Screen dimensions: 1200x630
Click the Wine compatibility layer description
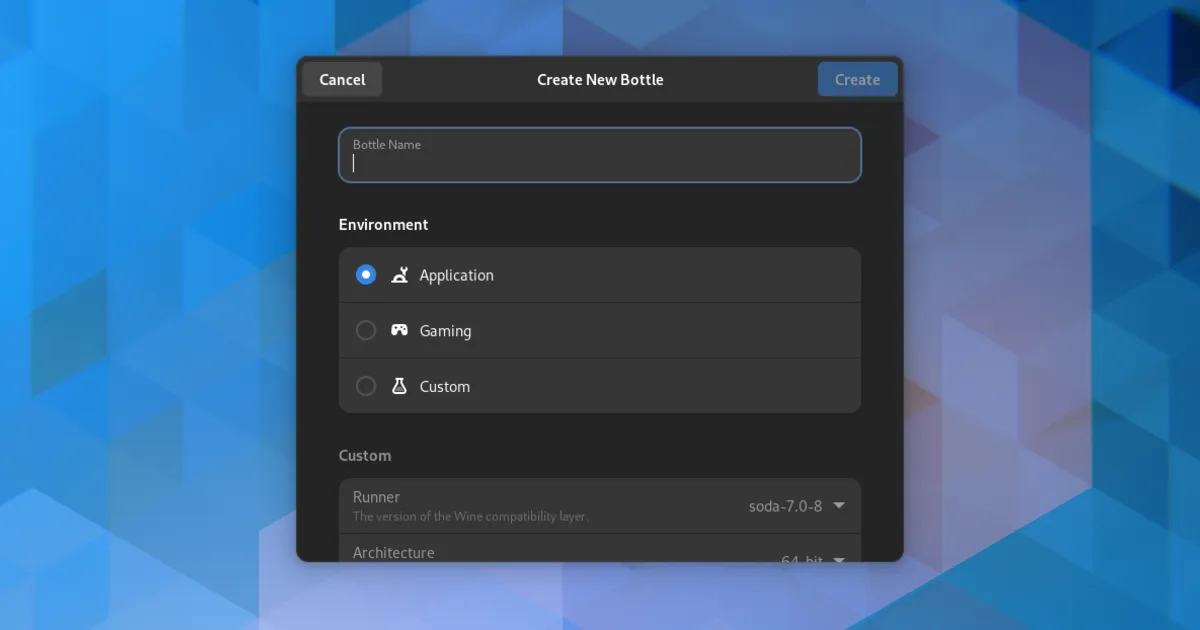click(470, 517)
